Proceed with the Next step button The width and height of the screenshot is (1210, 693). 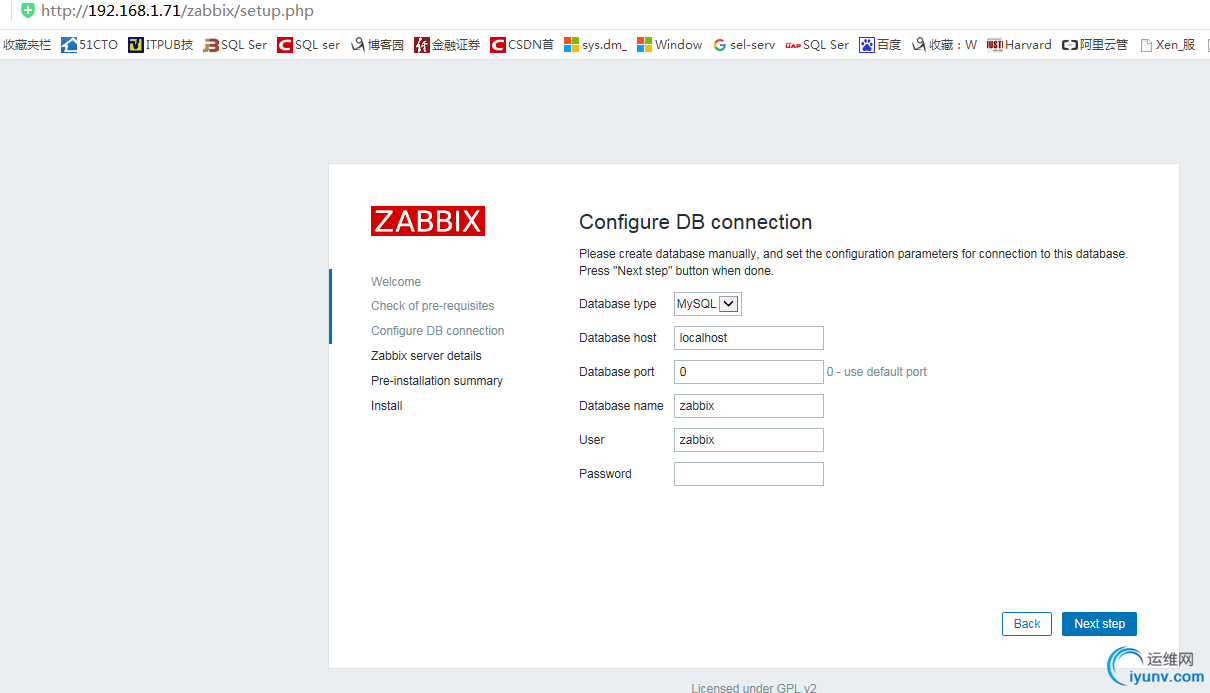(x=1099, y=624)
